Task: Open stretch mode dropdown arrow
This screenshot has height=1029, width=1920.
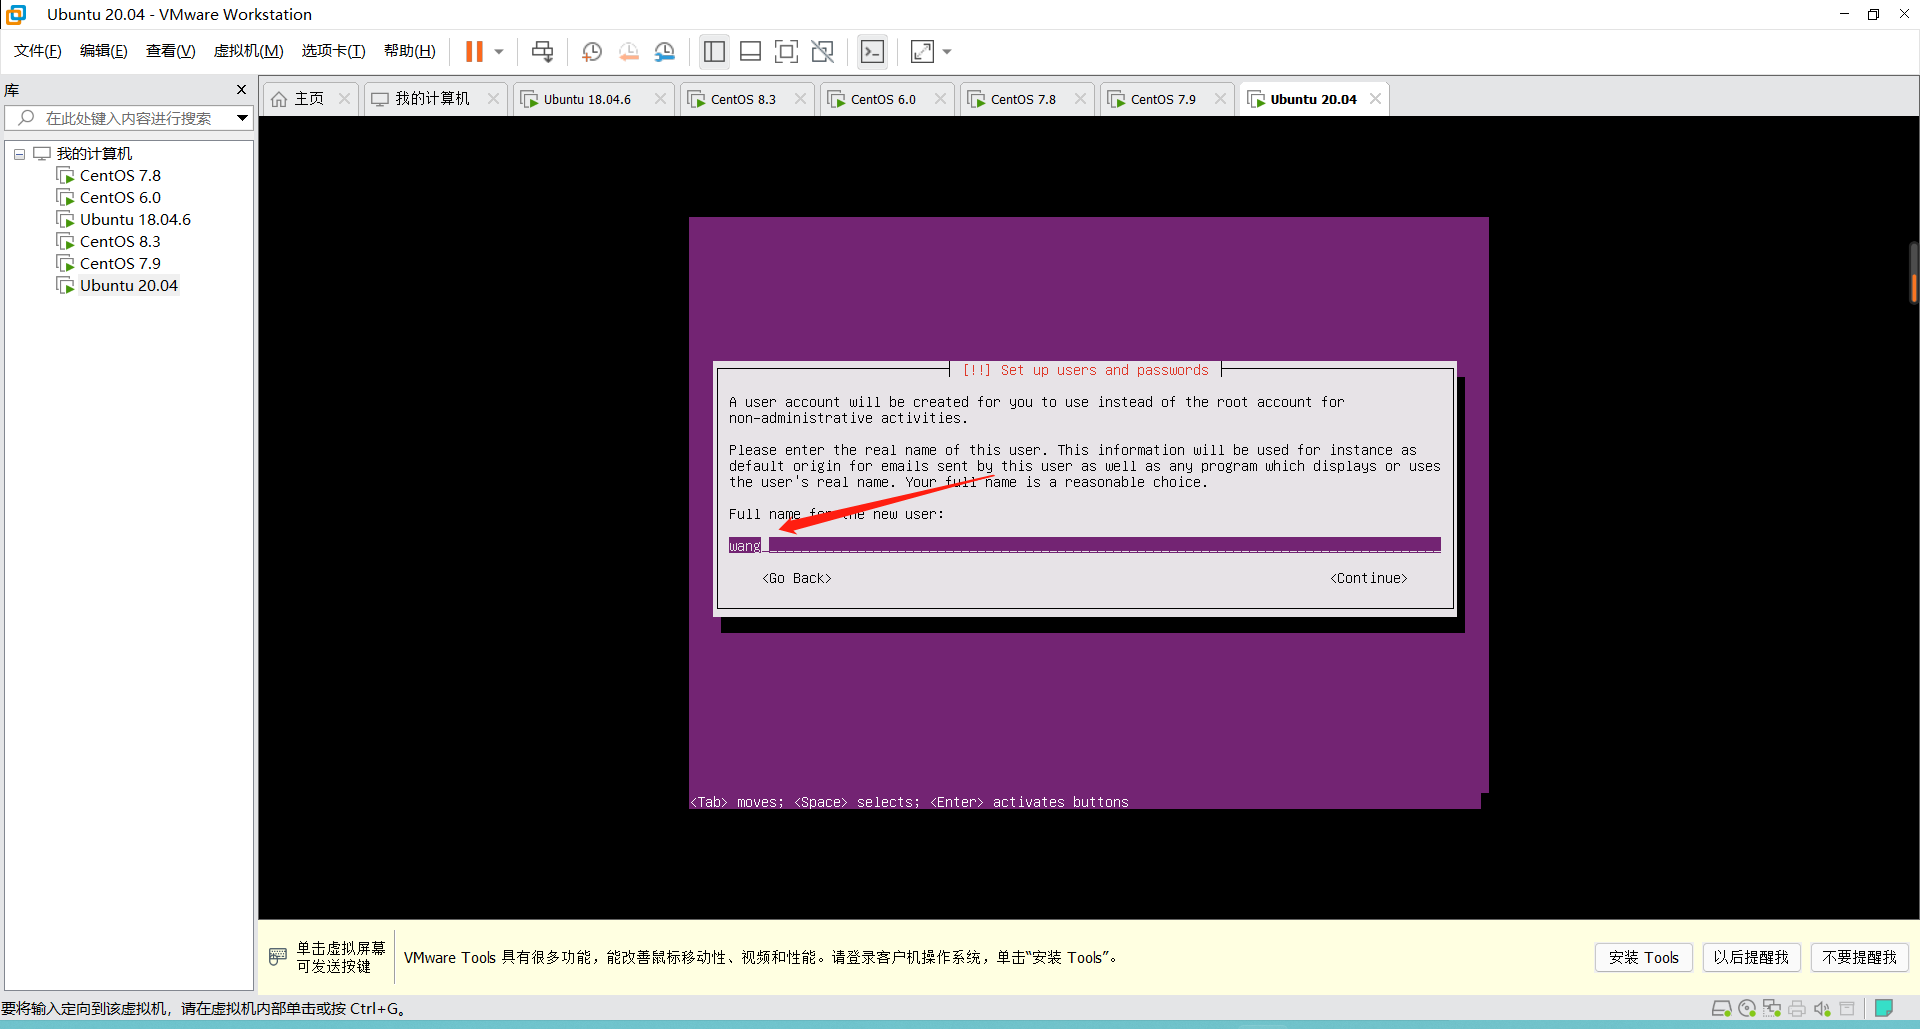Action: point(947,51)
